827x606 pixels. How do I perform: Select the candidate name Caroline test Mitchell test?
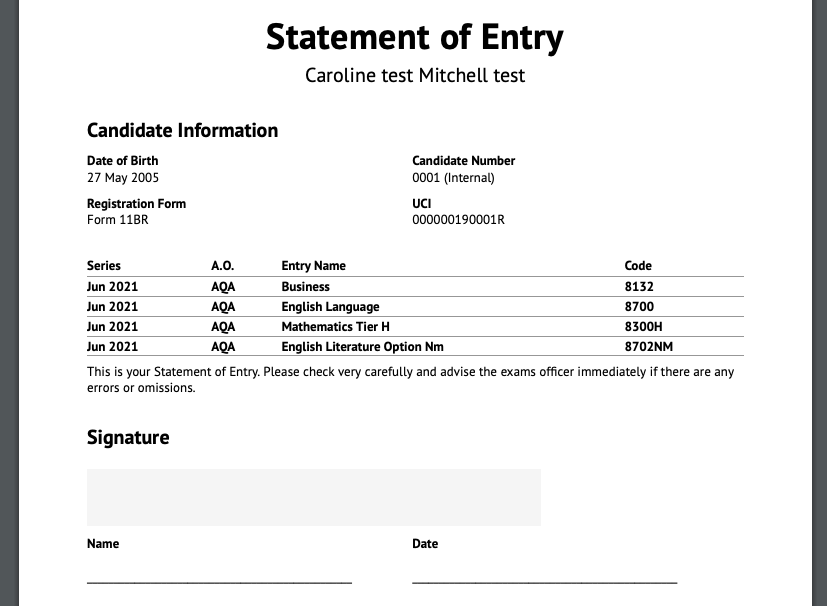pyautogui.click(x=414, y=75)
